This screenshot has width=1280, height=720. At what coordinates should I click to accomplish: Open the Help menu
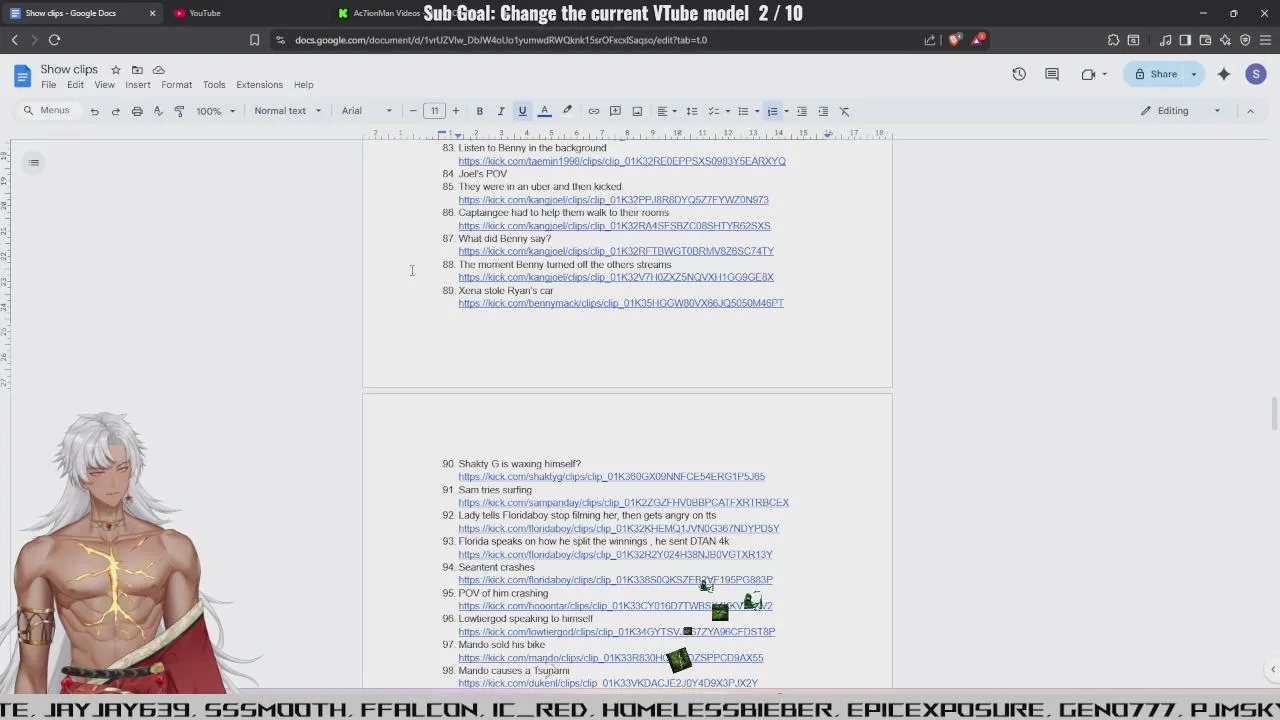coord(303,85)
